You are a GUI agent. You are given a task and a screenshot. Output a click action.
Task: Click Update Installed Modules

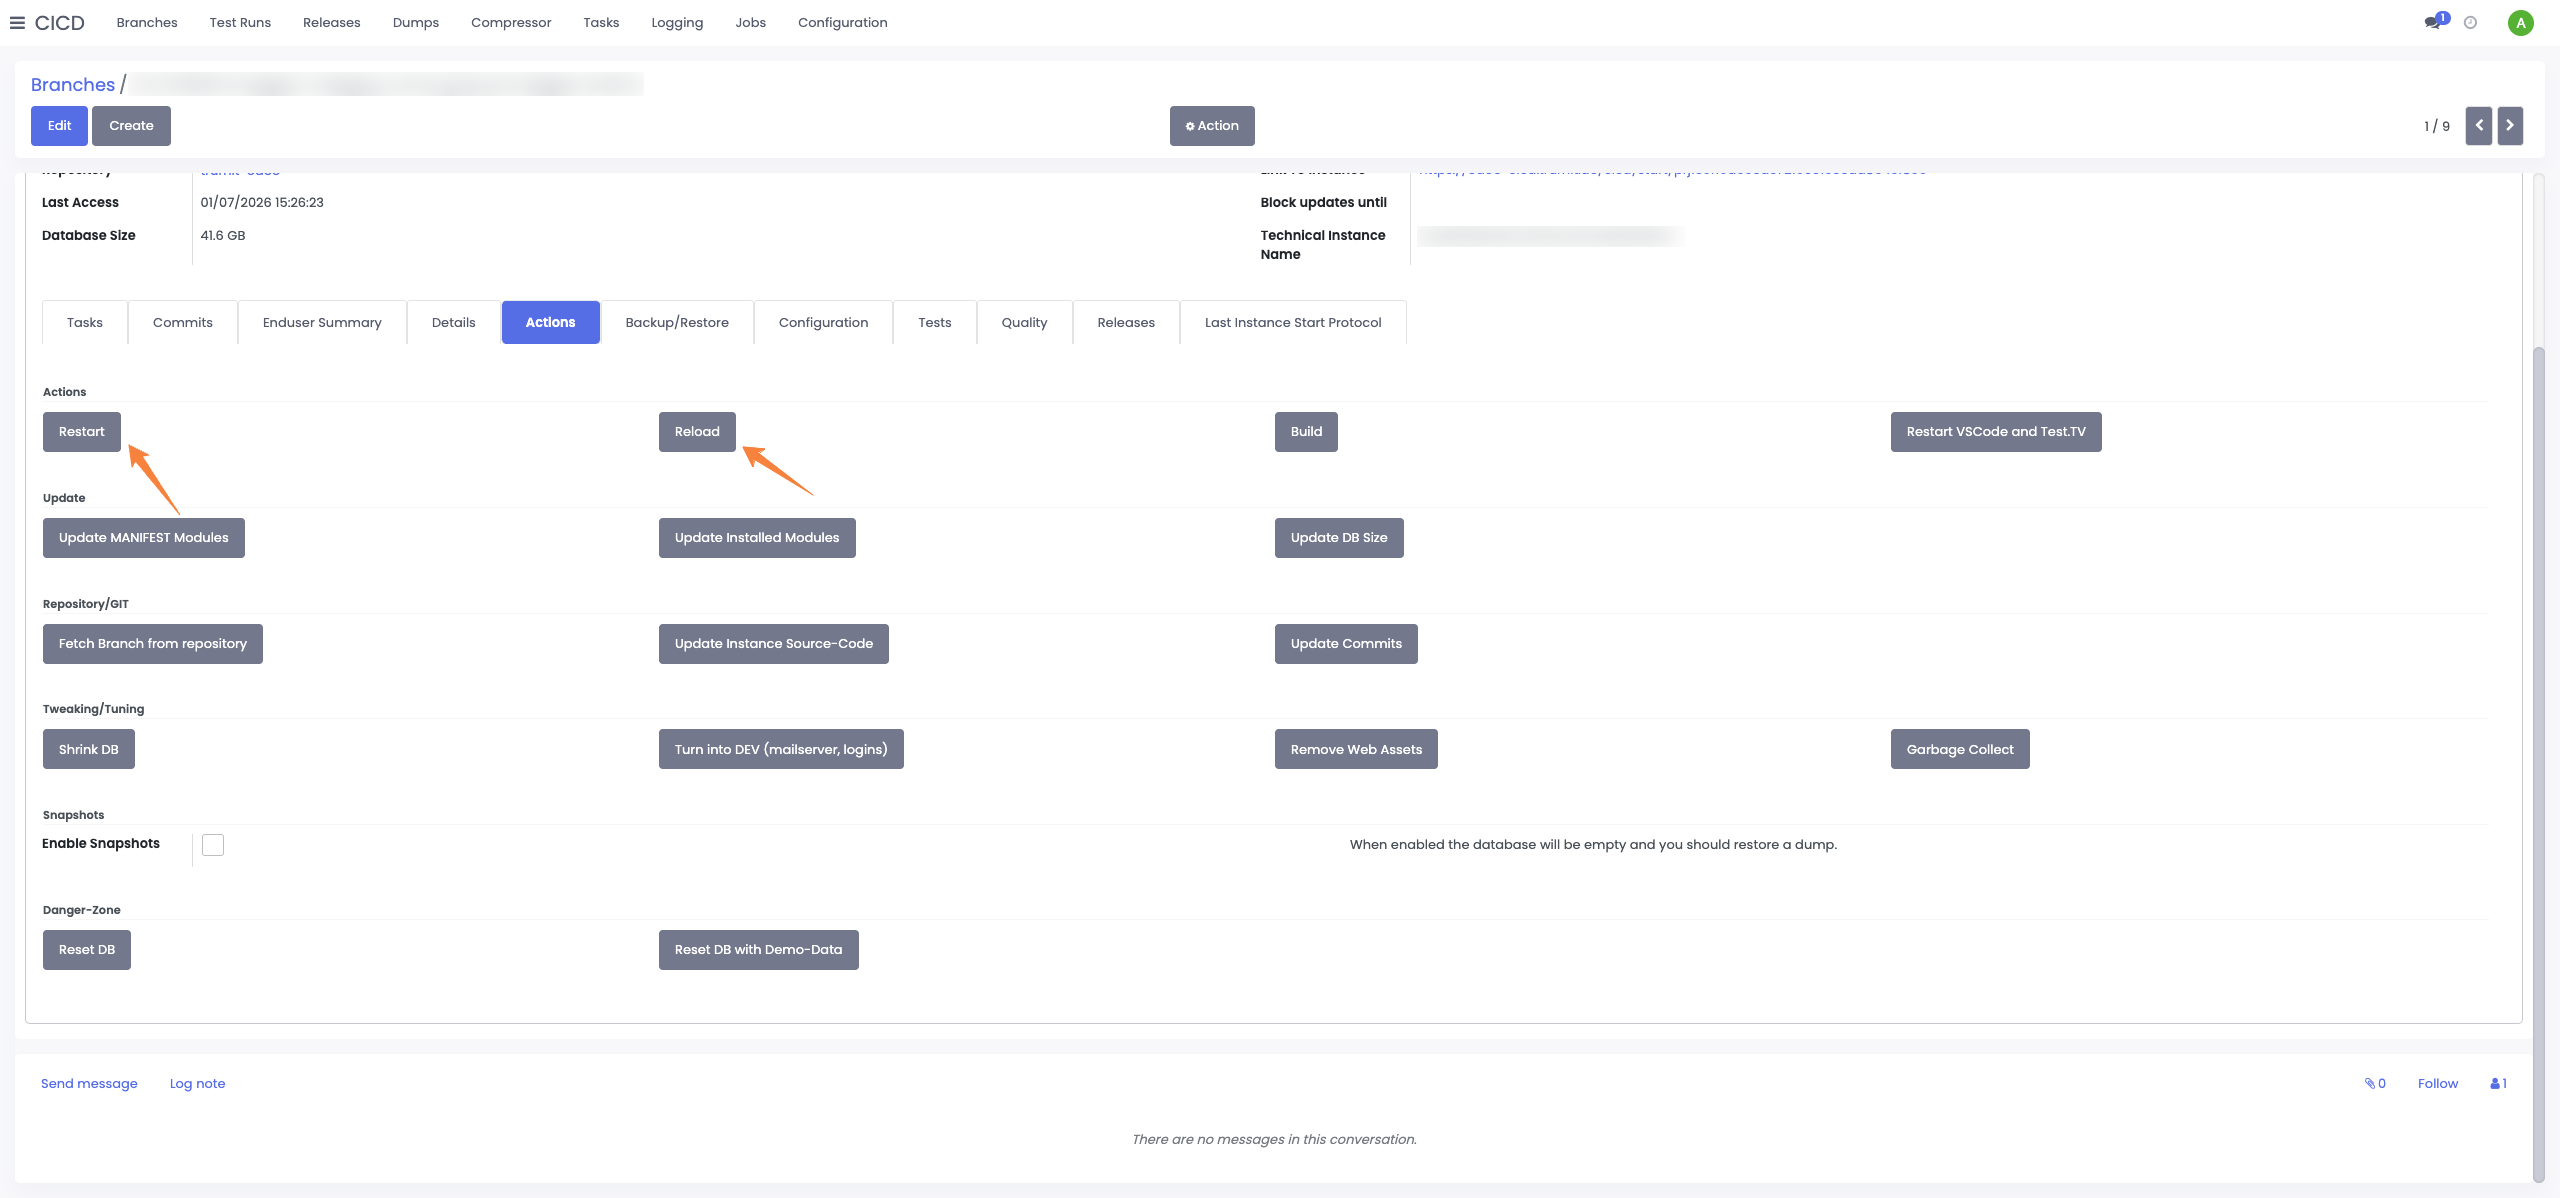tap(757, 538)
